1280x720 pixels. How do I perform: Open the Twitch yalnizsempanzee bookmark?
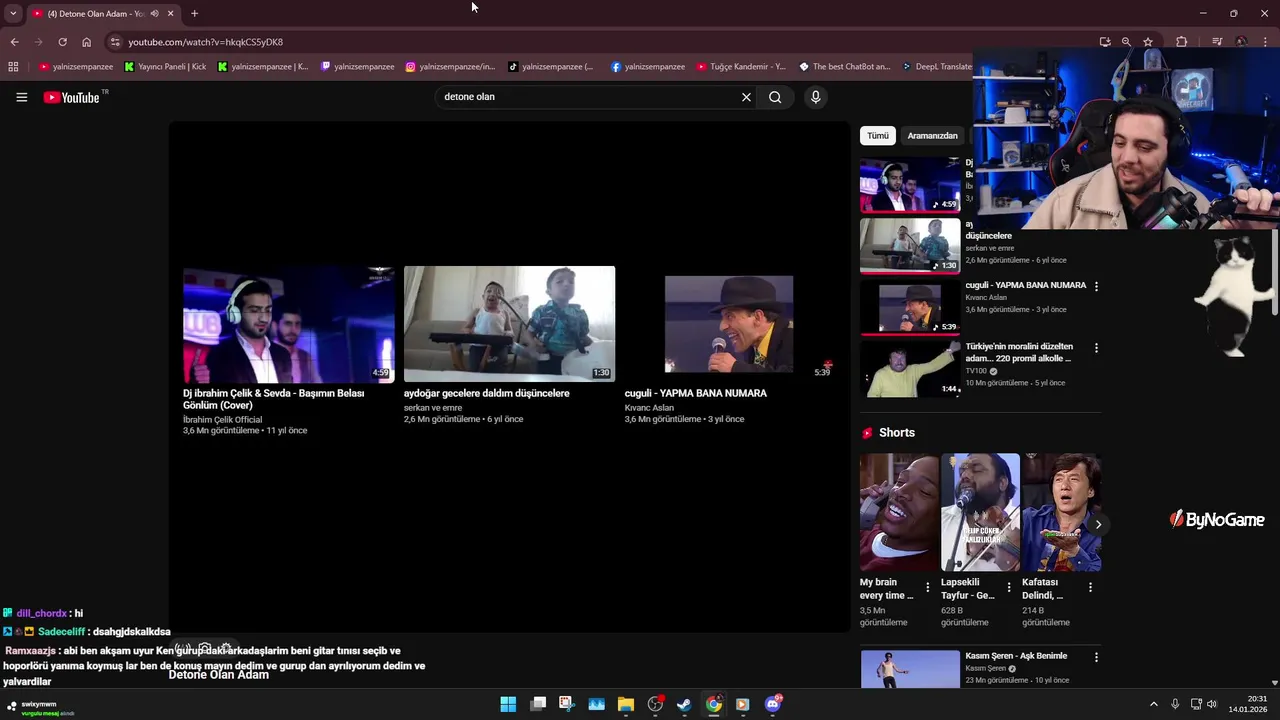point(357,67)
